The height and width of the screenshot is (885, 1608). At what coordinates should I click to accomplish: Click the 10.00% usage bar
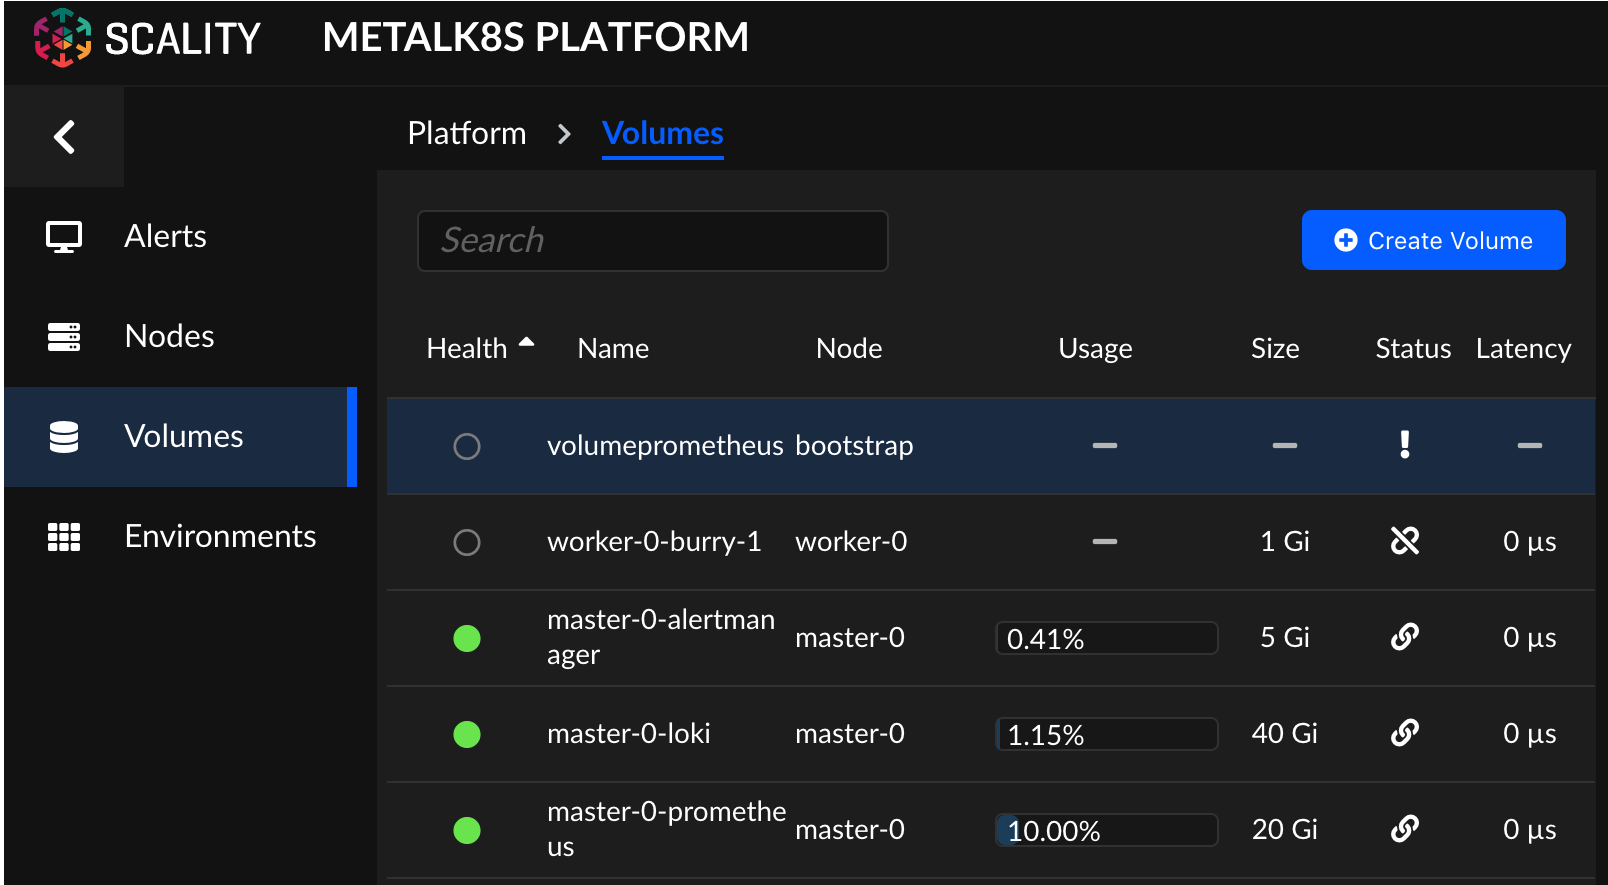(x=1107, y=830)
